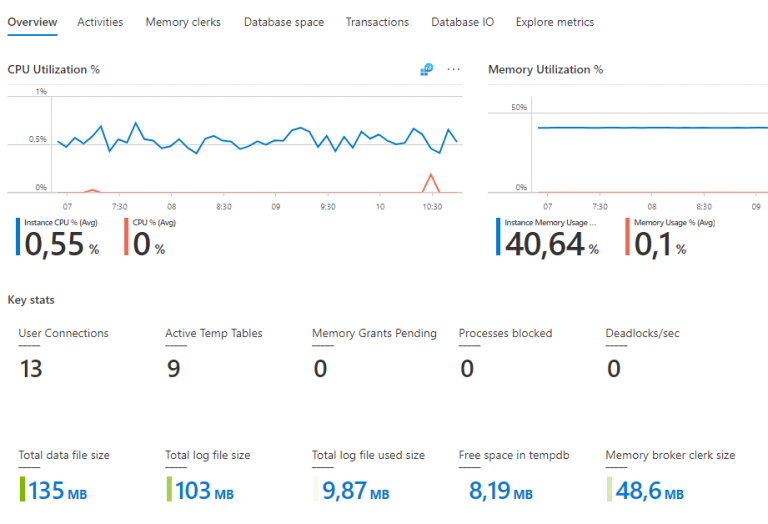Select the Memory Usage % (Avg) legend label
768x524 pixels.
coord(675,222)
